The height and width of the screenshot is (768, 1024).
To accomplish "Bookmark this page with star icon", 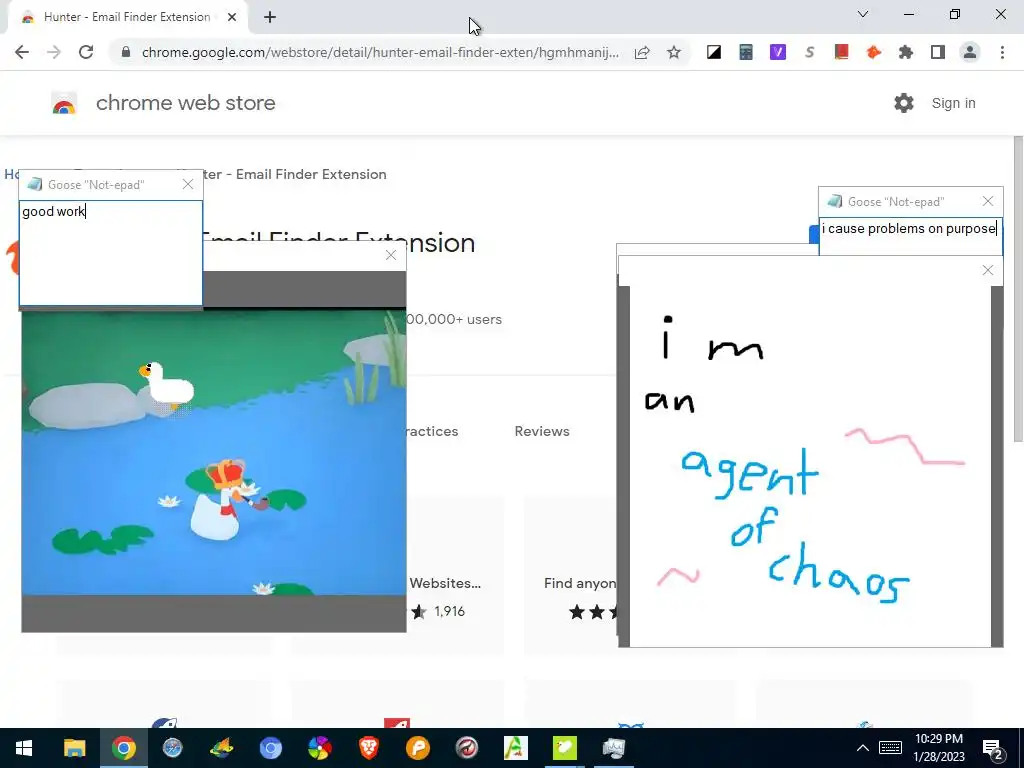I will 674,52.
